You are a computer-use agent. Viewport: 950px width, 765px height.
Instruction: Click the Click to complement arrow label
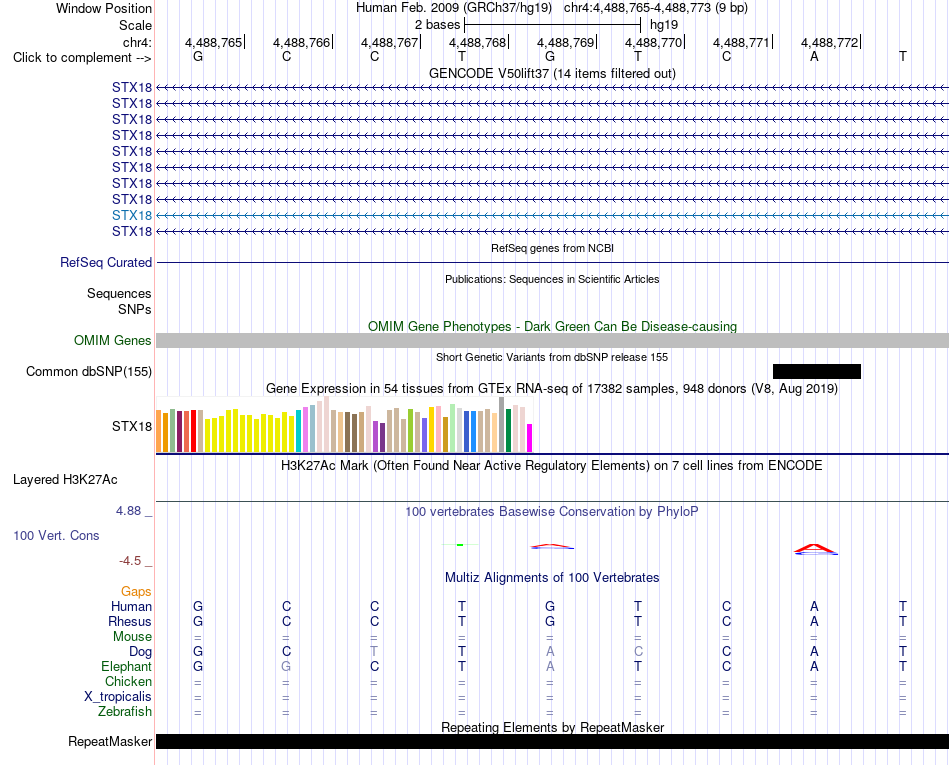point(82,58)
